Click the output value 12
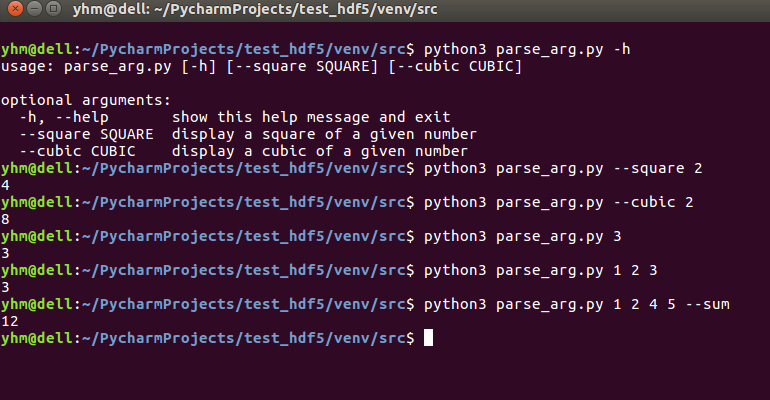This screenshot has width=770, height=400. (x=10, y=321)
